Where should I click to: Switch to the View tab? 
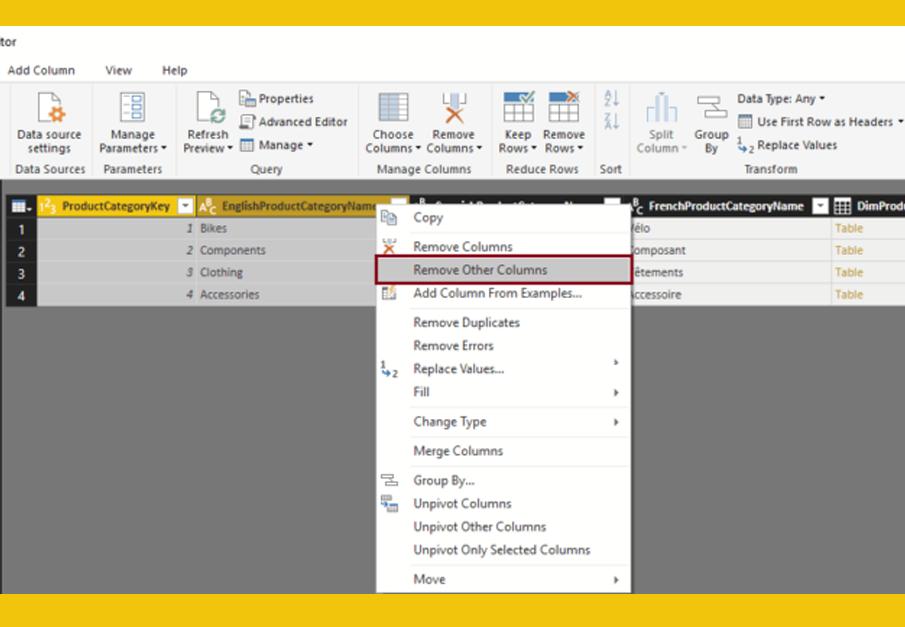point(118,71)
